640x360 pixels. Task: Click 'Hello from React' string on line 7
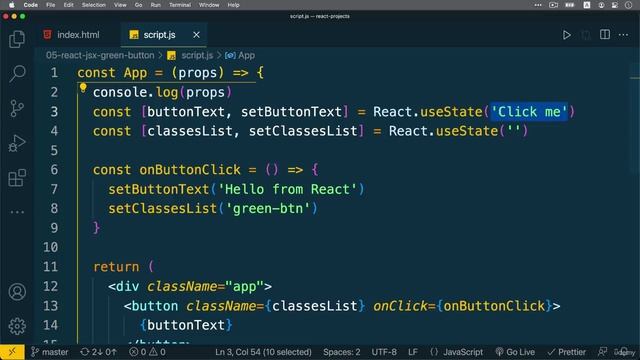point(287,189)
